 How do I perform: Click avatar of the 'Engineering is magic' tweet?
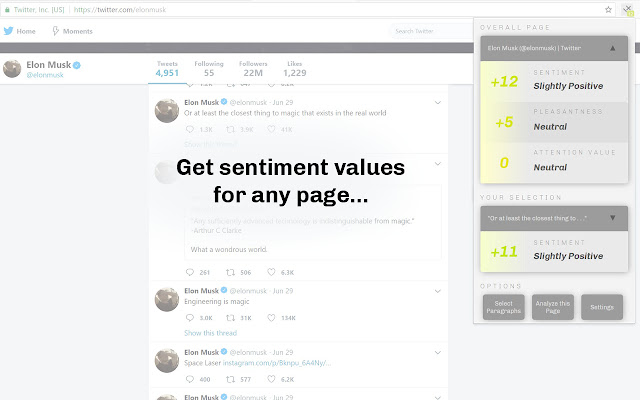coord(167,299)
